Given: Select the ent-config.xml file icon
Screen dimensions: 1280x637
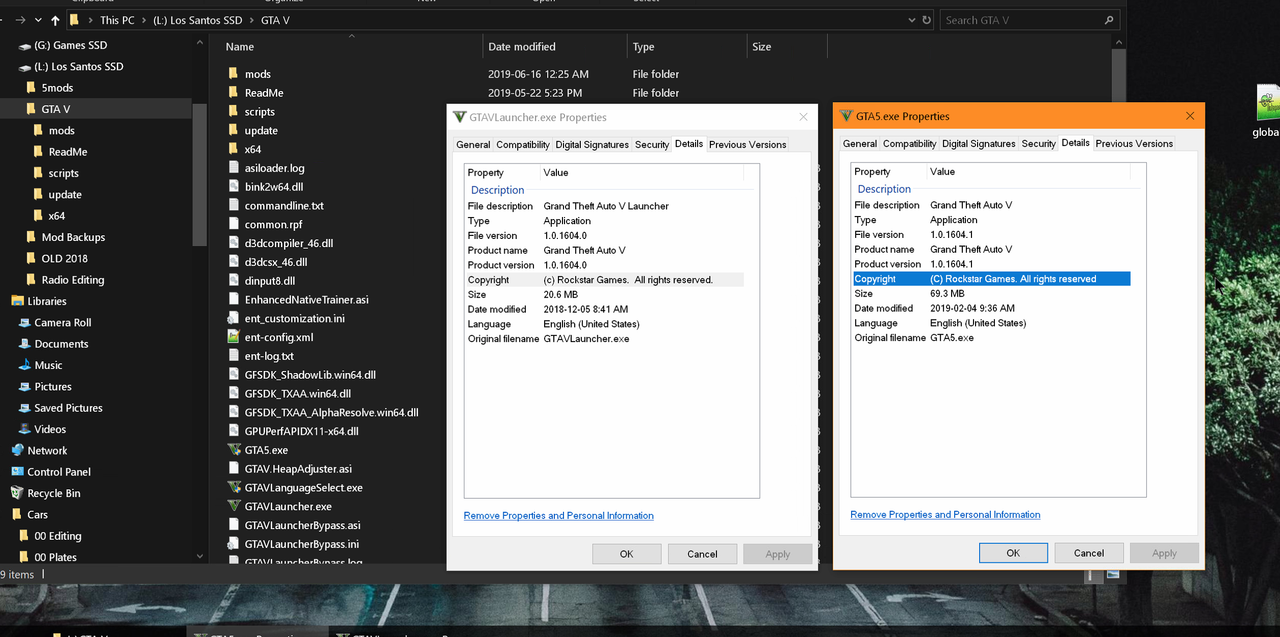Looking at the screenshot, I should point(234,337).
